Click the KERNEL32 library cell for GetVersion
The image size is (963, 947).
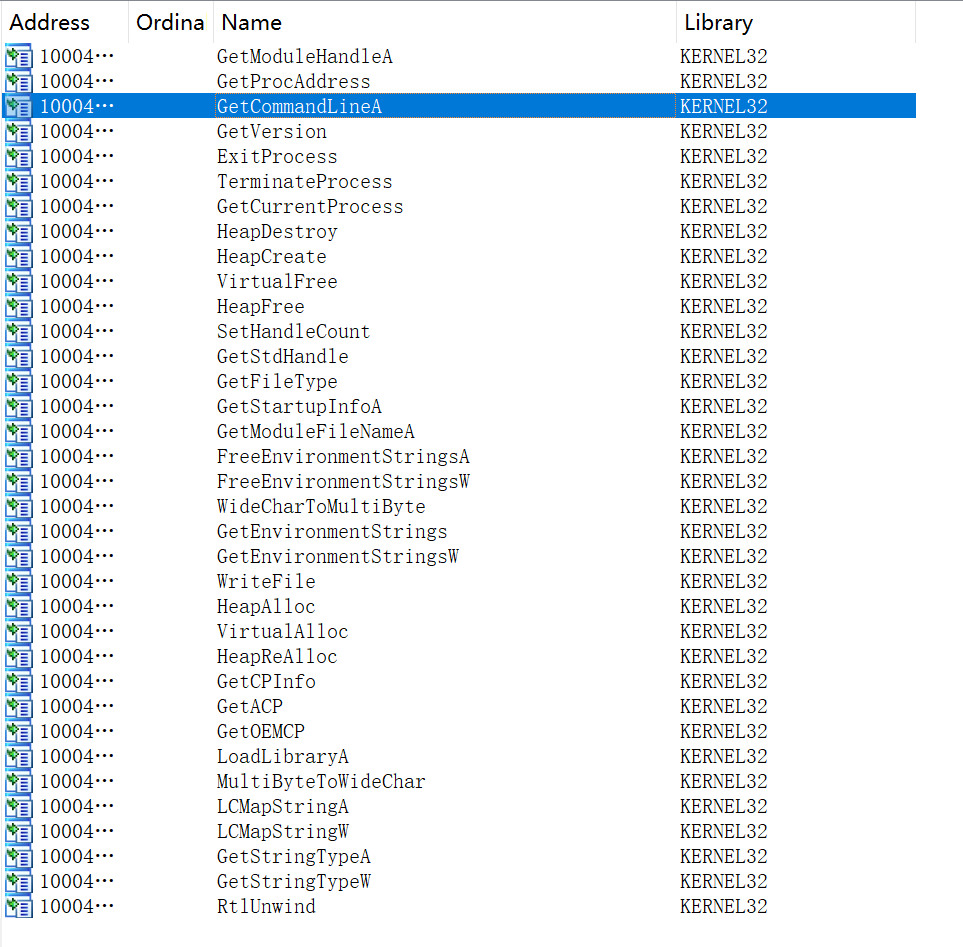[x=723, y=132]
